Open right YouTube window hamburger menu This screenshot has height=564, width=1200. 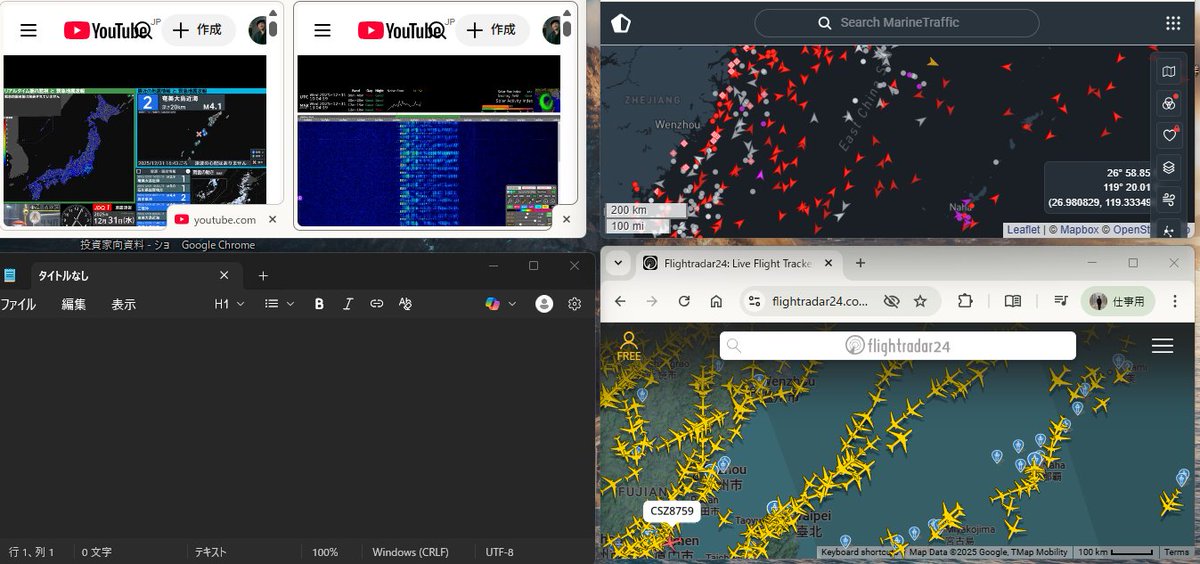point(322,30)
